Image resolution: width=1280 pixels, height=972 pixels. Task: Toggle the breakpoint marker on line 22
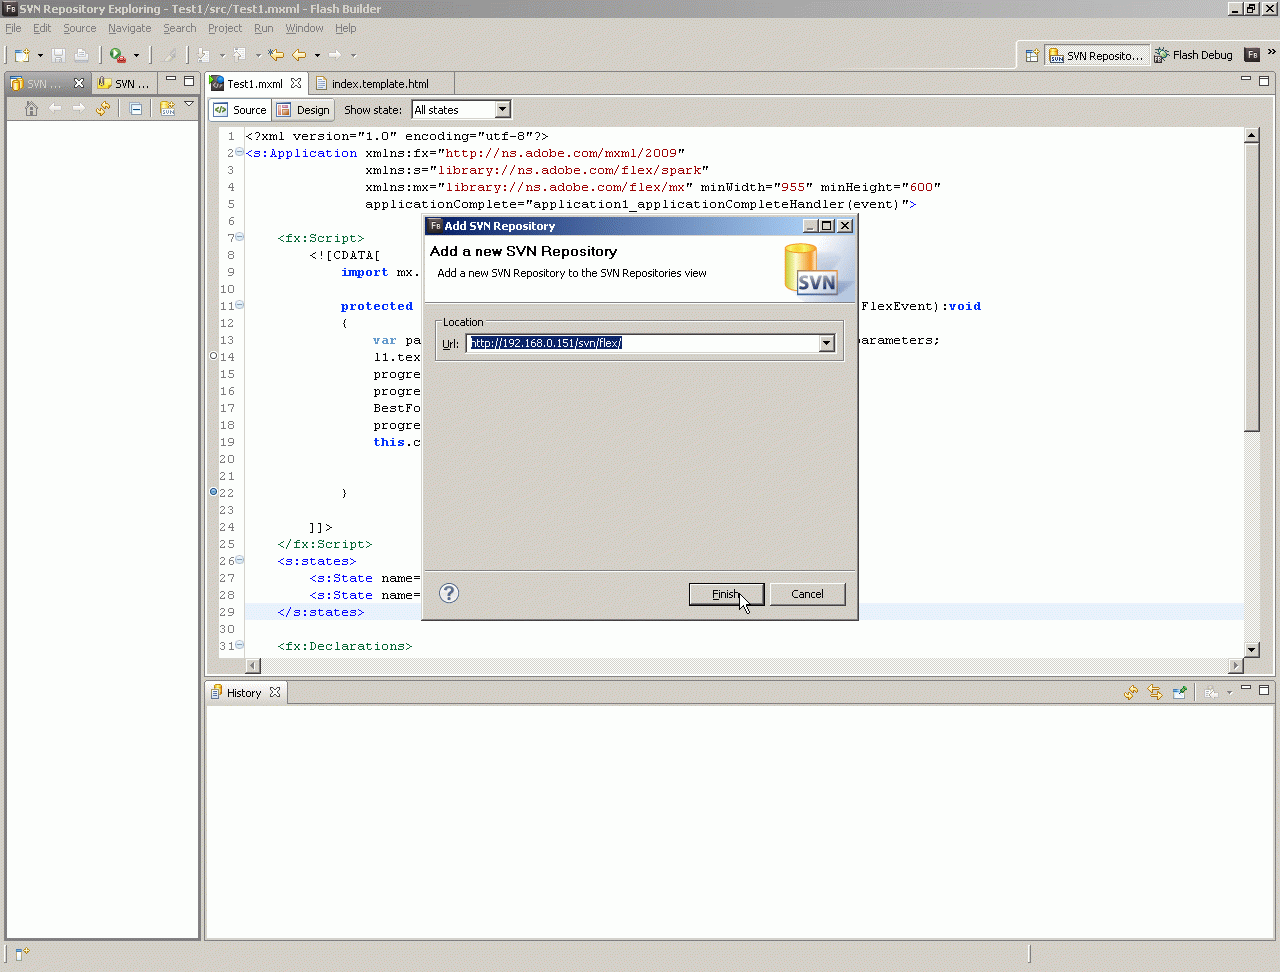pyautogui.click(x=214, y=492)
